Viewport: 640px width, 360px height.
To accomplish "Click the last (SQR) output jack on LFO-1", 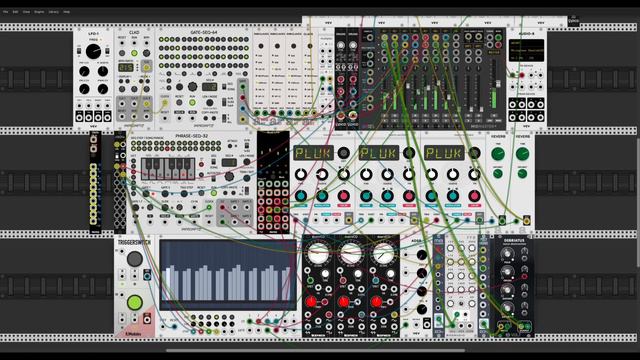I will click(x=107, y=117).
